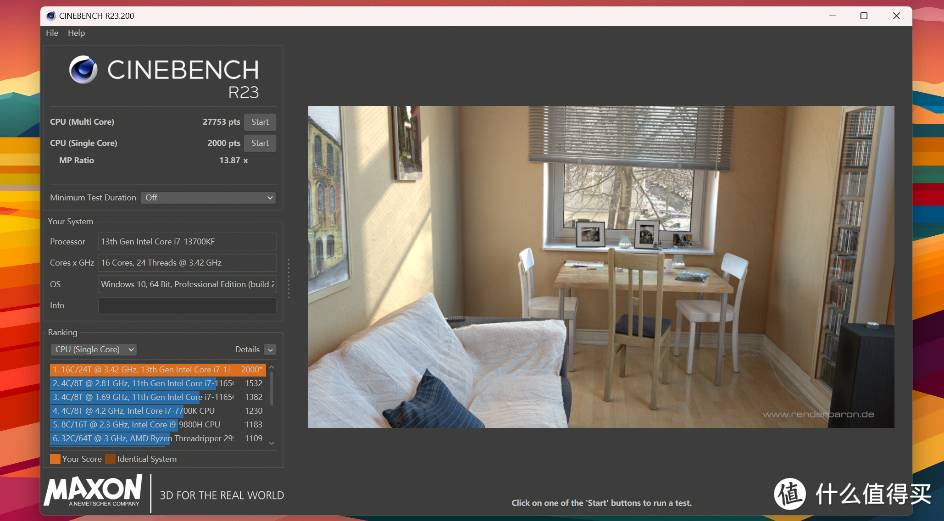Image resolution: width=944 pixels, height=521 pixels.
Task: Click the Cinebench logo sphere icon
Action: click(83, 70)
